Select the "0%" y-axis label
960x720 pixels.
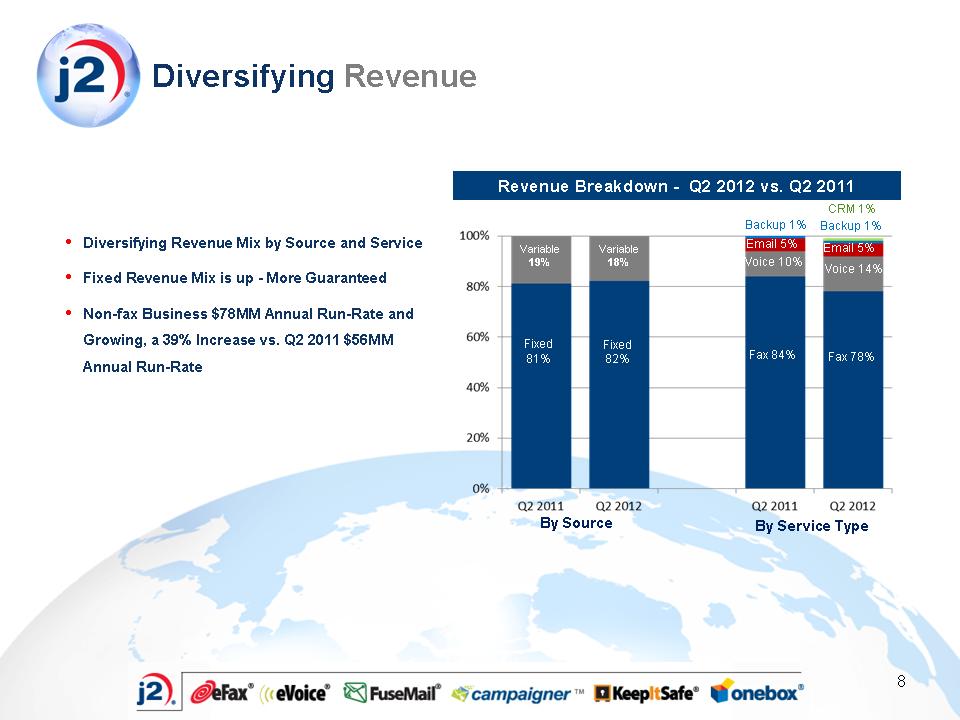pos(481,489)
